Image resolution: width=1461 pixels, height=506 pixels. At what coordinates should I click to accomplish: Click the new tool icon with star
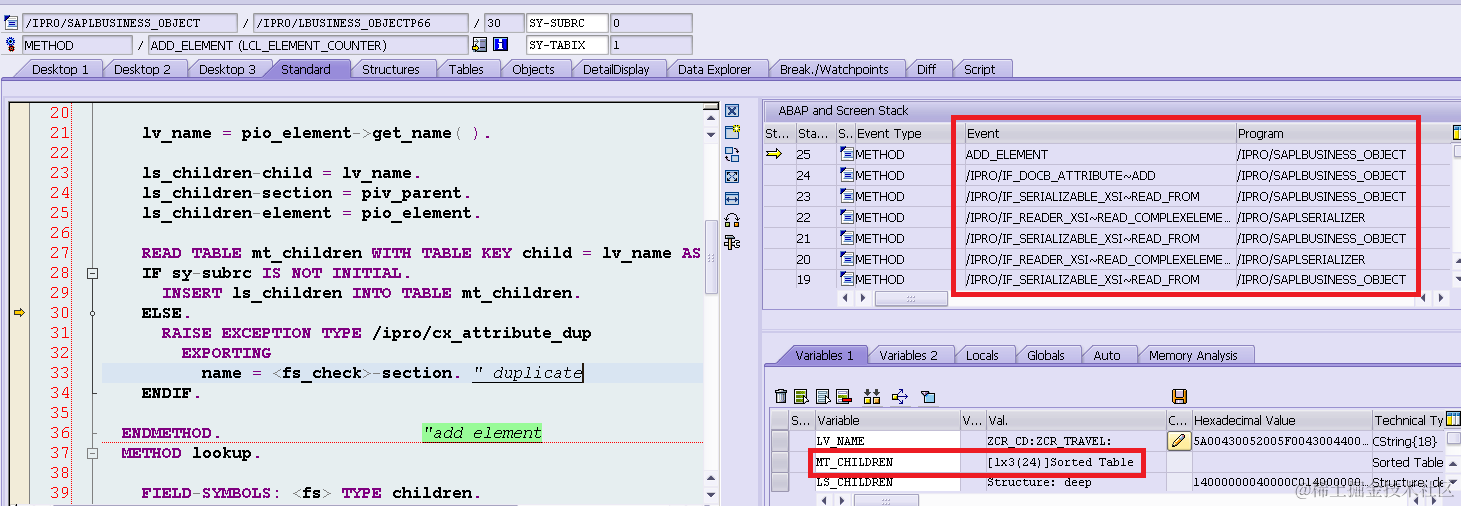tap(732, 133)
